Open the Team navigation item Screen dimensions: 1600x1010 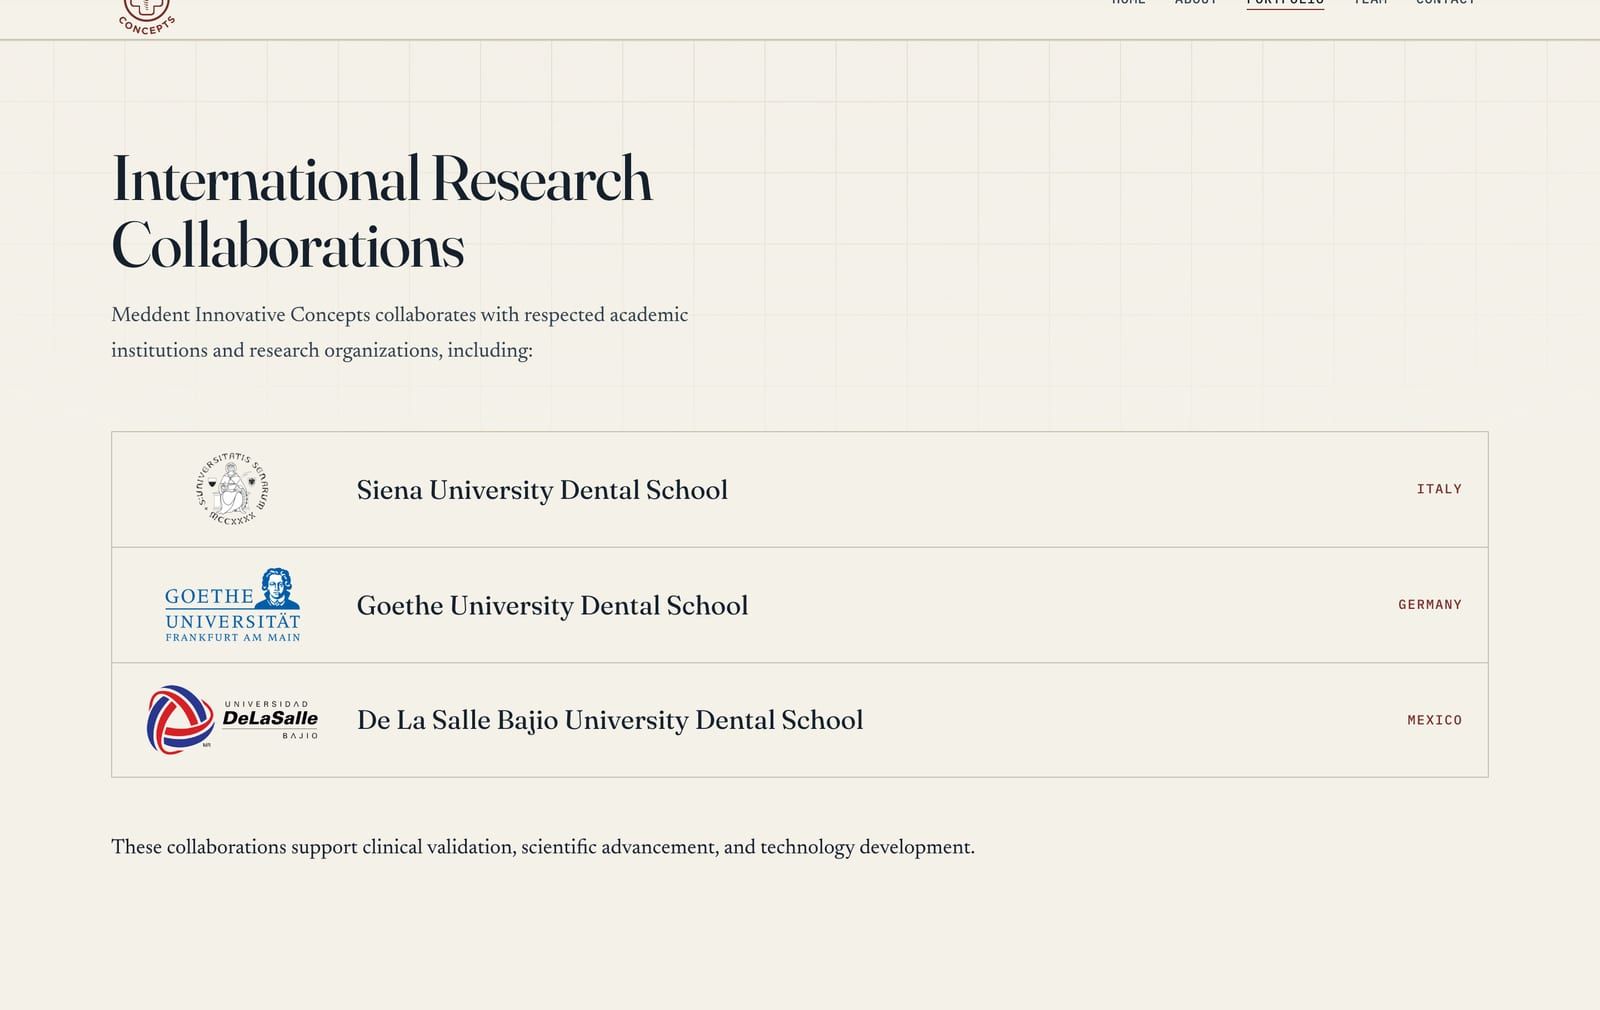1370,3
